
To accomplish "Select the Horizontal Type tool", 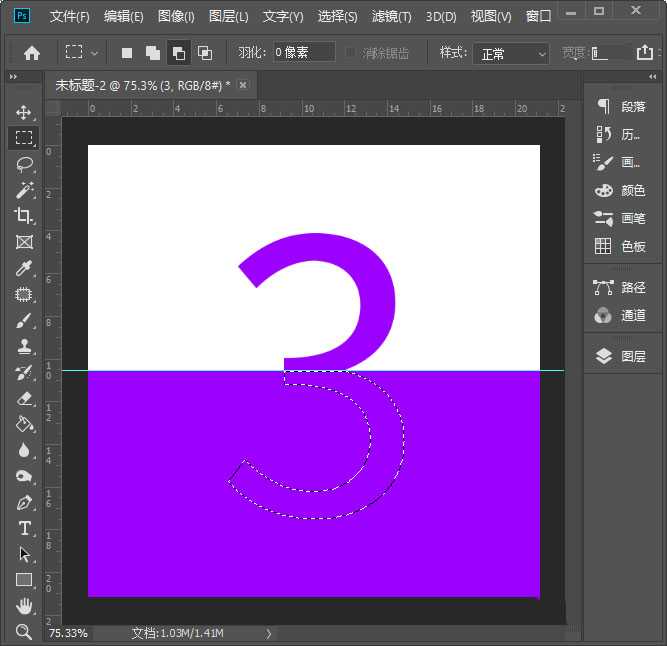I will click(x=24, y=528).
